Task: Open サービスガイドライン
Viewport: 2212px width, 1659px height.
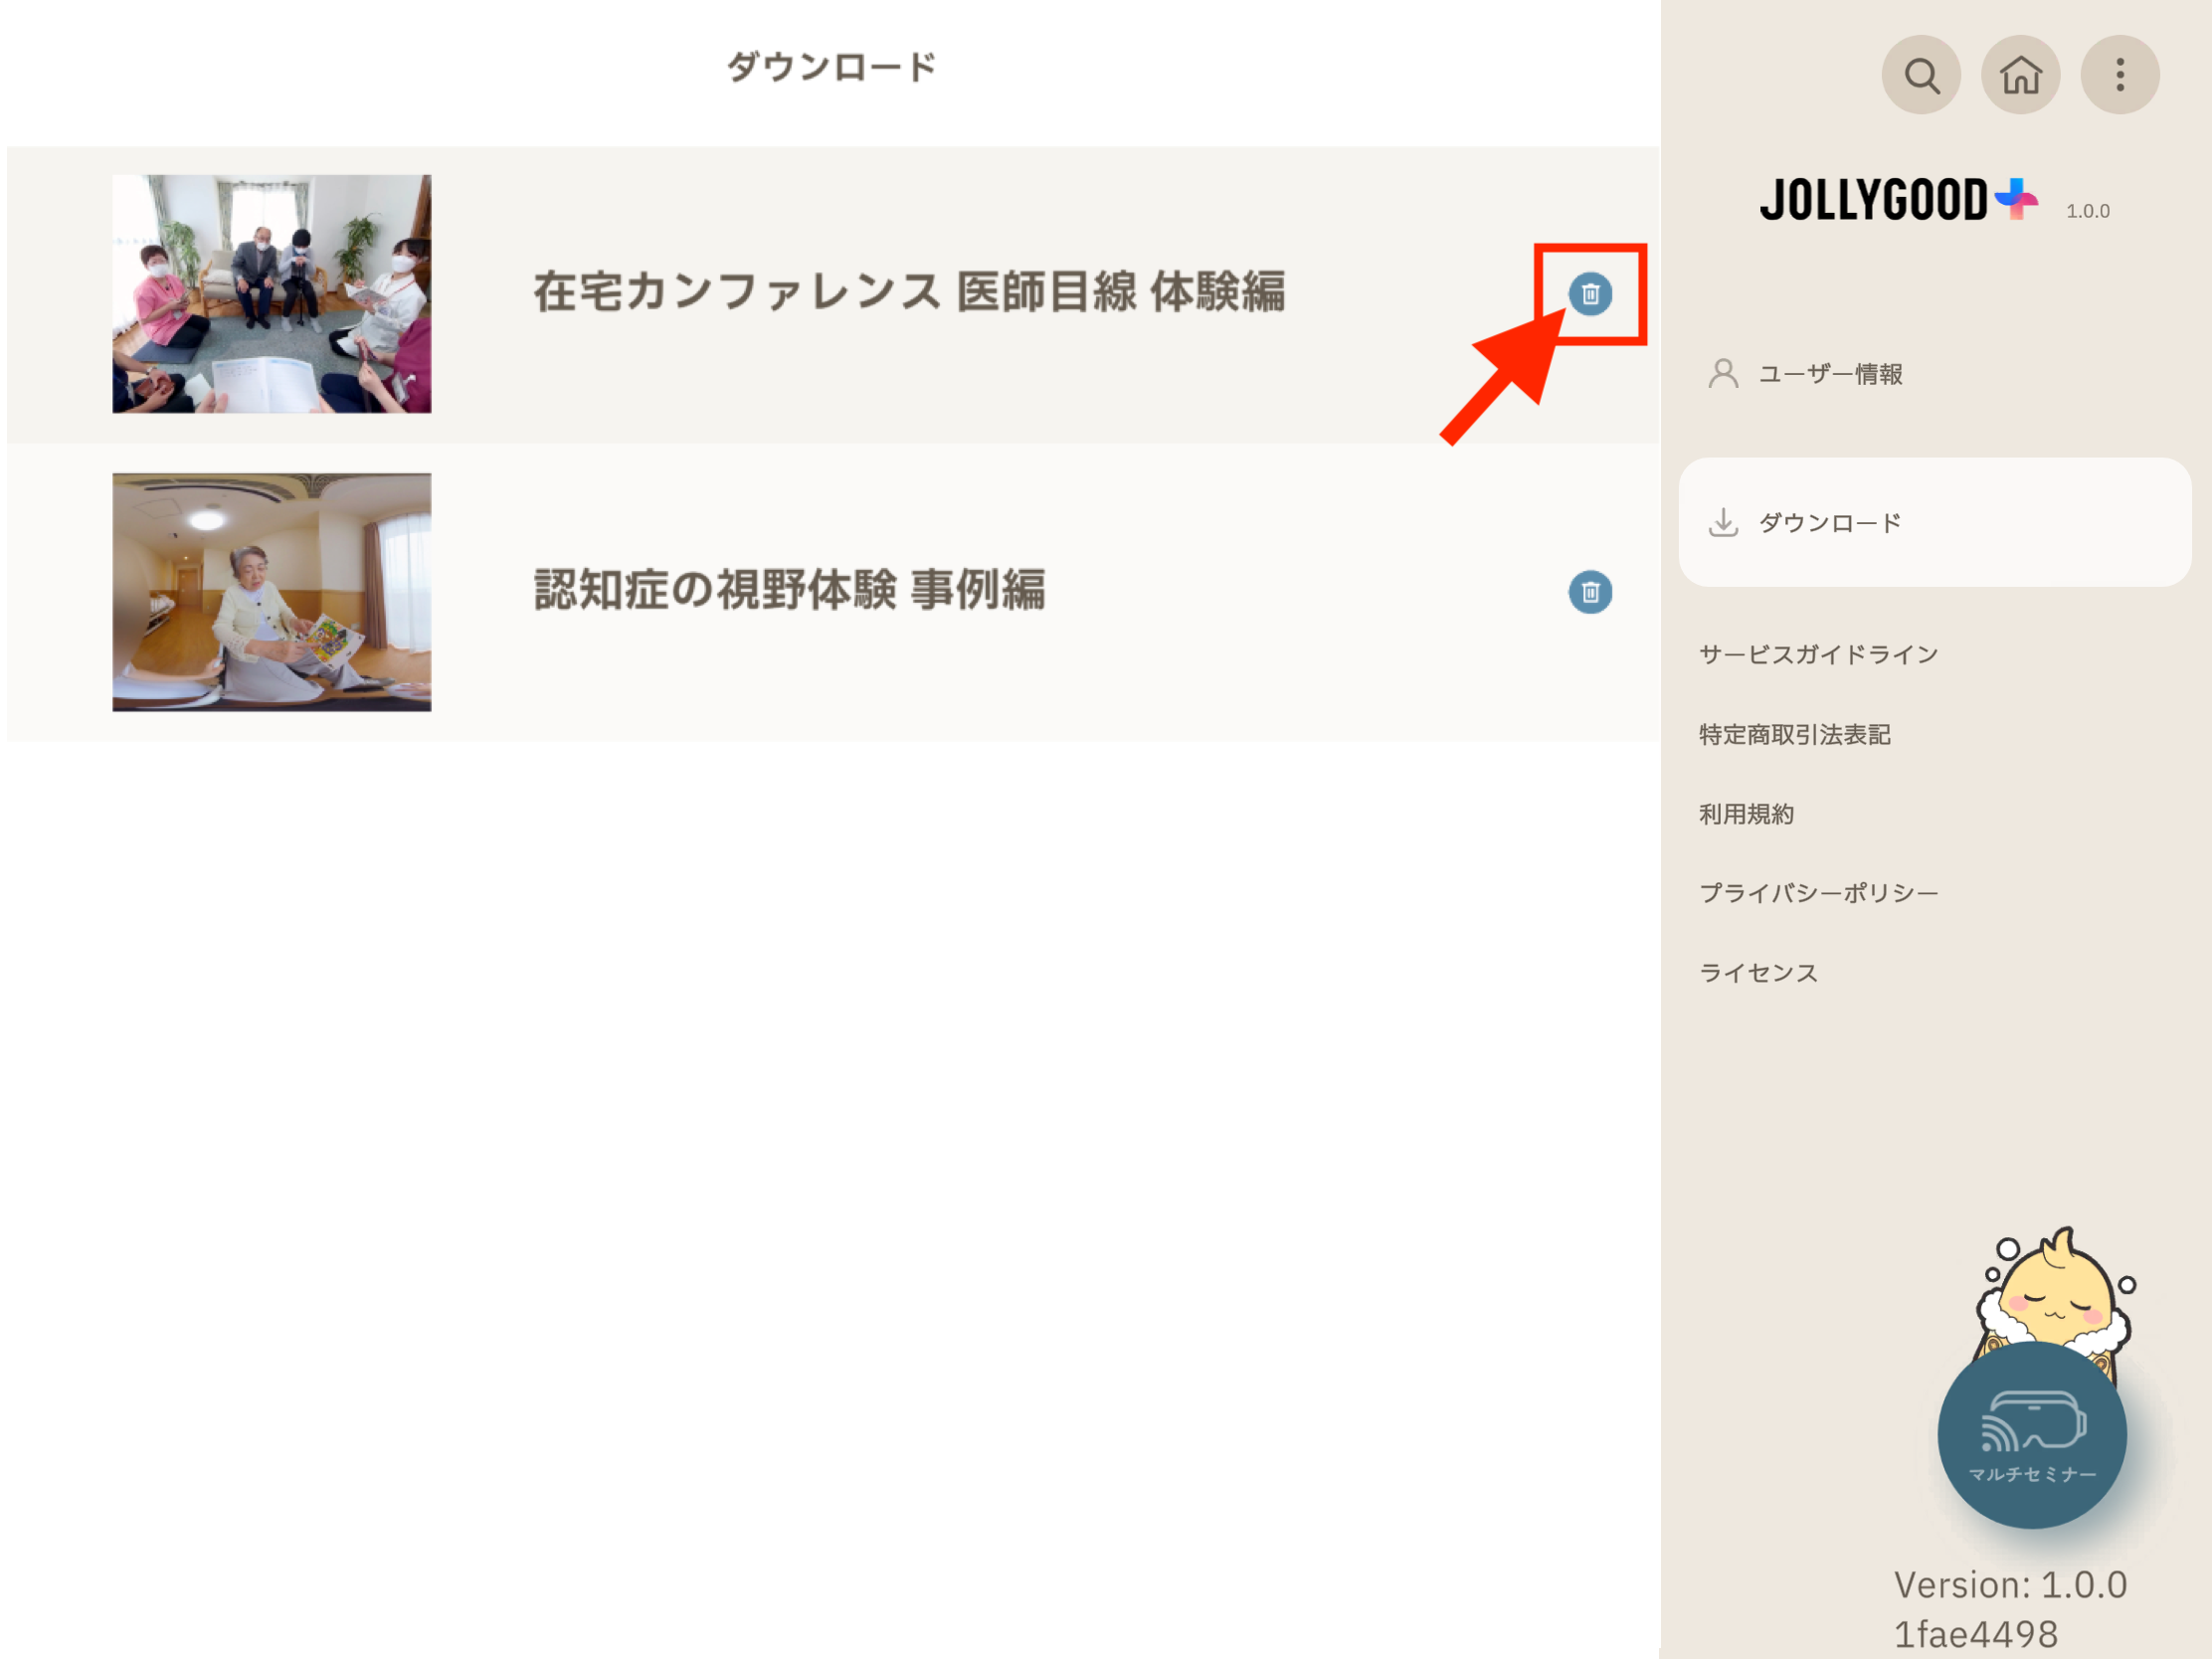Action: pyautogui.click(x=1817, y=653)
